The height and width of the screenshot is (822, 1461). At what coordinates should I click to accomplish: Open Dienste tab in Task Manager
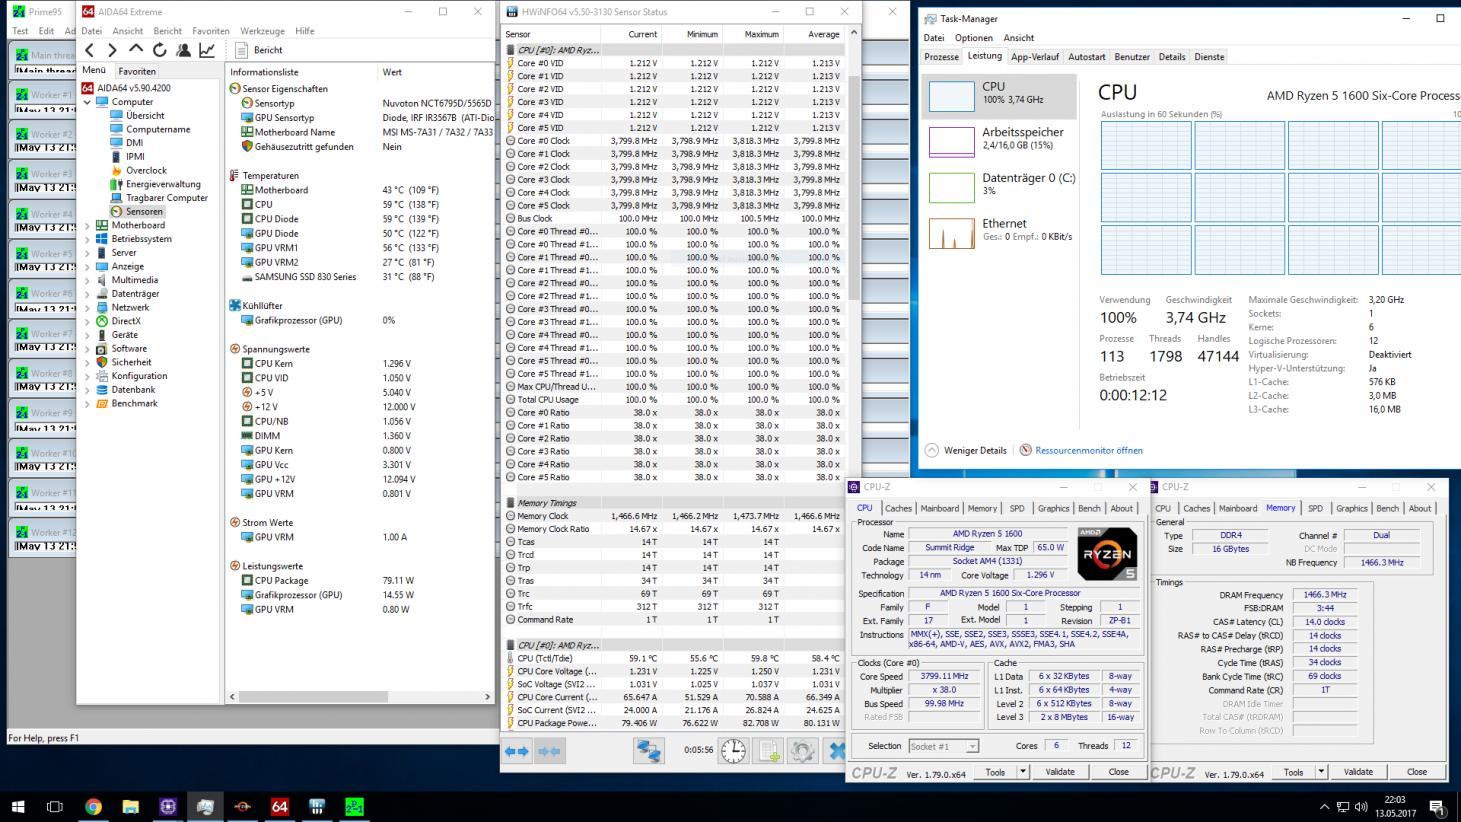point(1209,57)
